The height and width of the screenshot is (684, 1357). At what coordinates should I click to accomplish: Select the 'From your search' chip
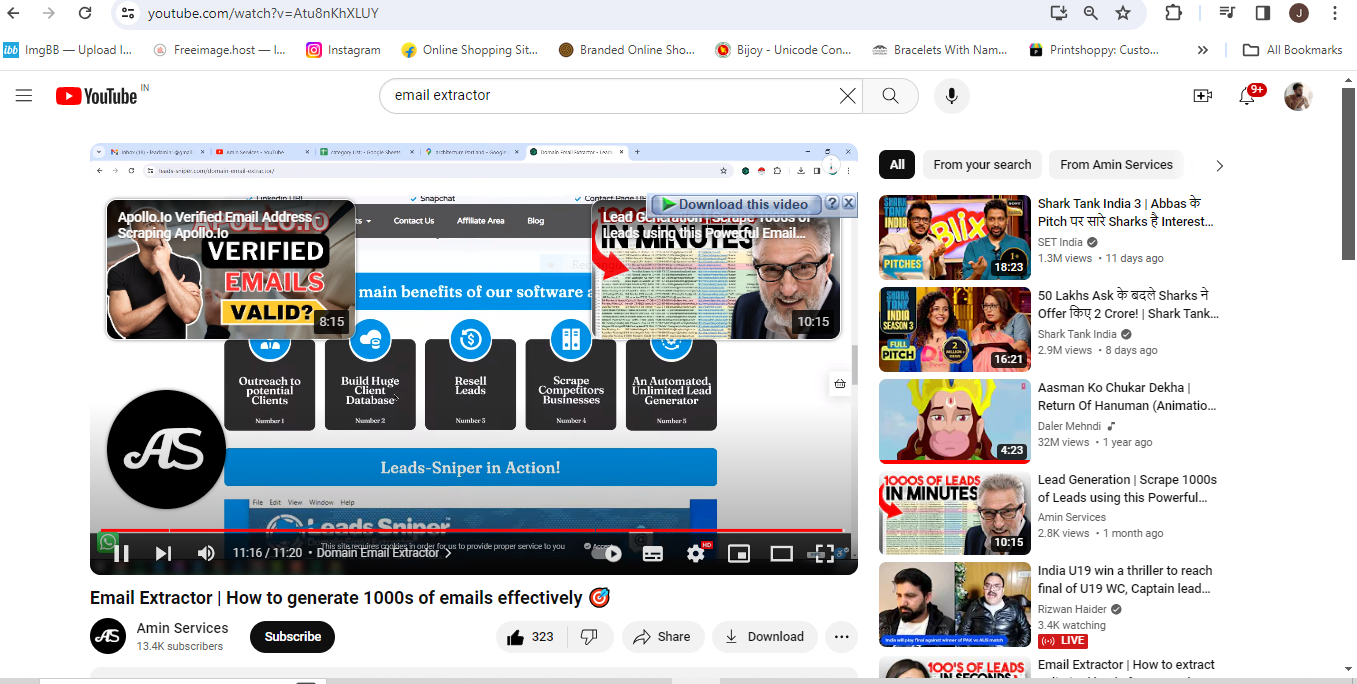click(982, 165)
